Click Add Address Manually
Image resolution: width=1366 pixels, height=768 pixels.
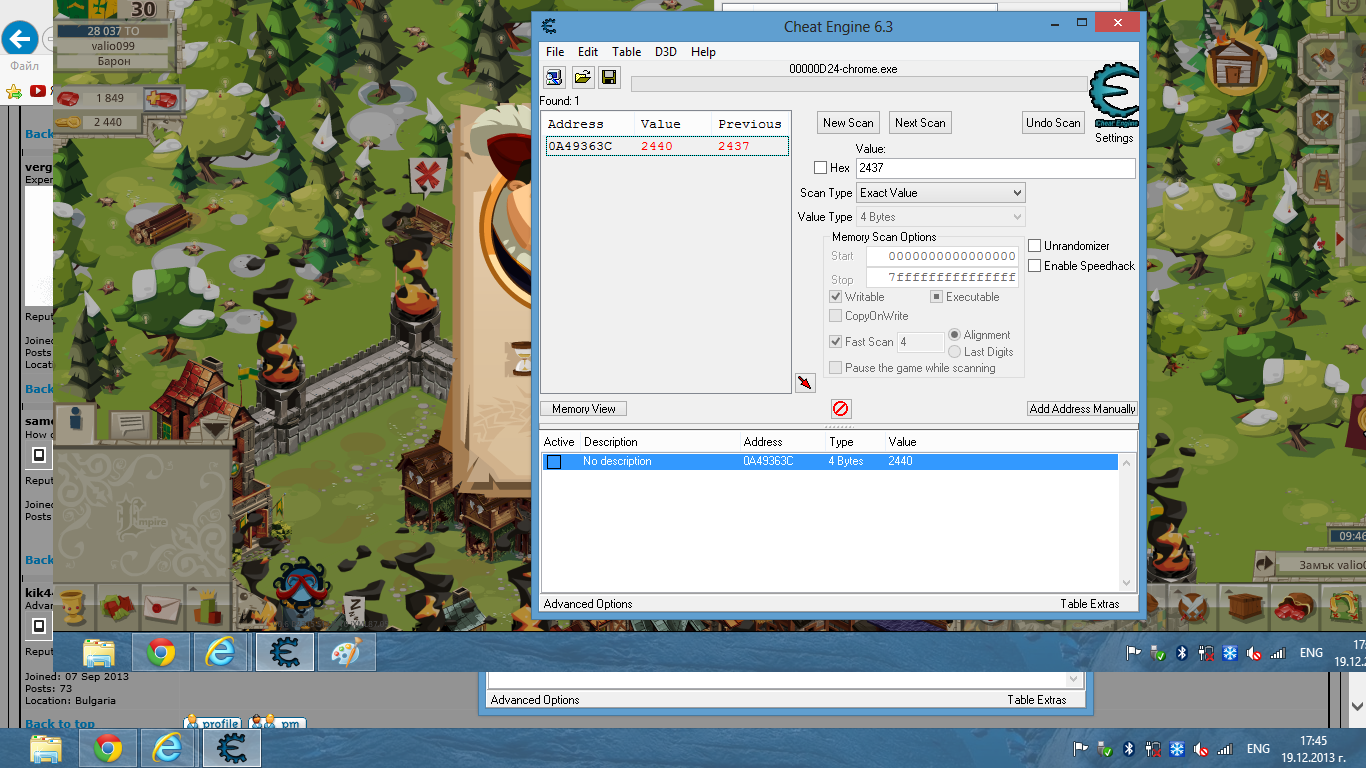(1082, 408)
